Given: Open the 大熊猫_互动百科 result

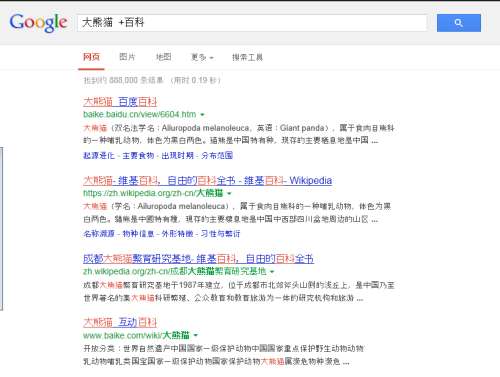Looking at the screenshot, I should pyautogui.click(x=120, y=322).
